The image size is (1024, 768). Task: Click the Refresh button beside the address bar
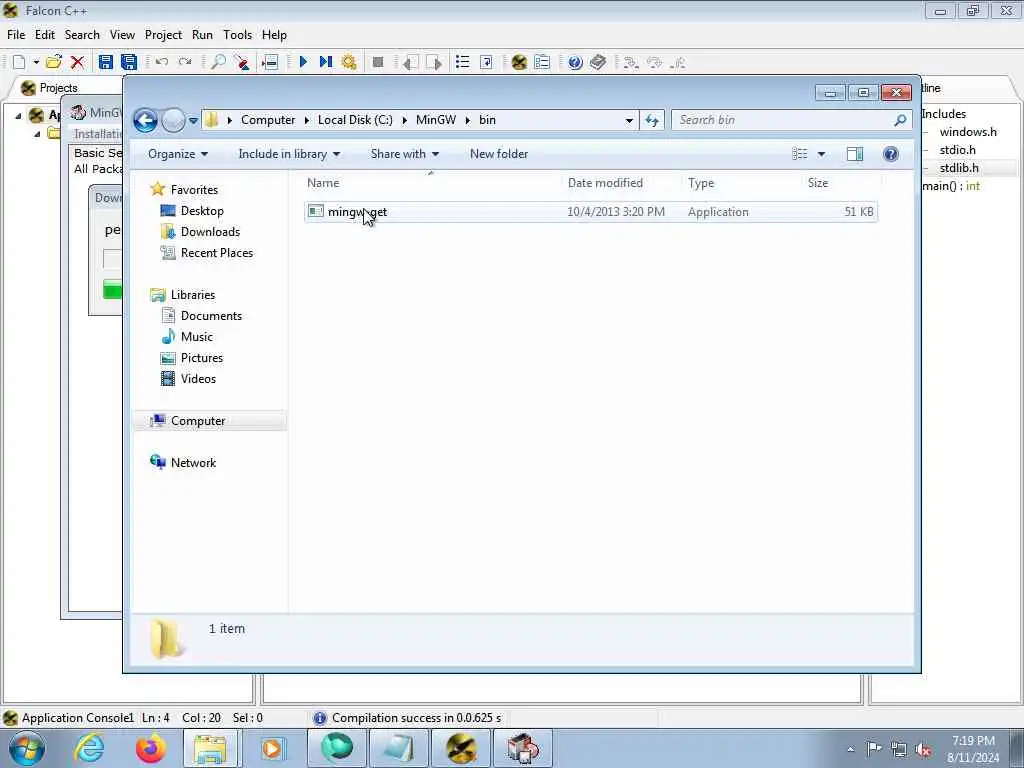click(652, 120)
